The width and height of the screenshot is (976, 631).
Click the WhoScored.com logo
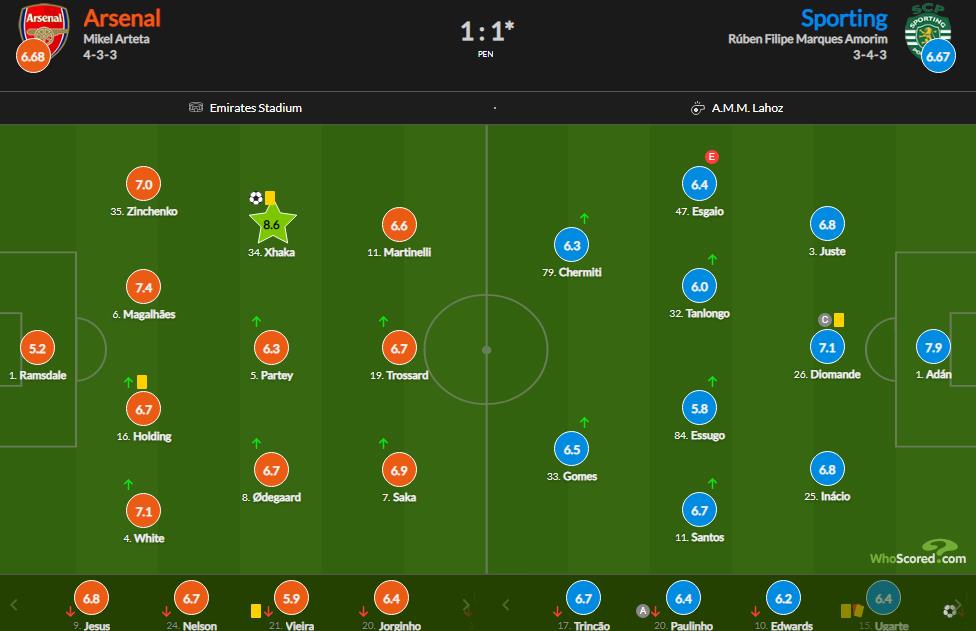point(917,554)
